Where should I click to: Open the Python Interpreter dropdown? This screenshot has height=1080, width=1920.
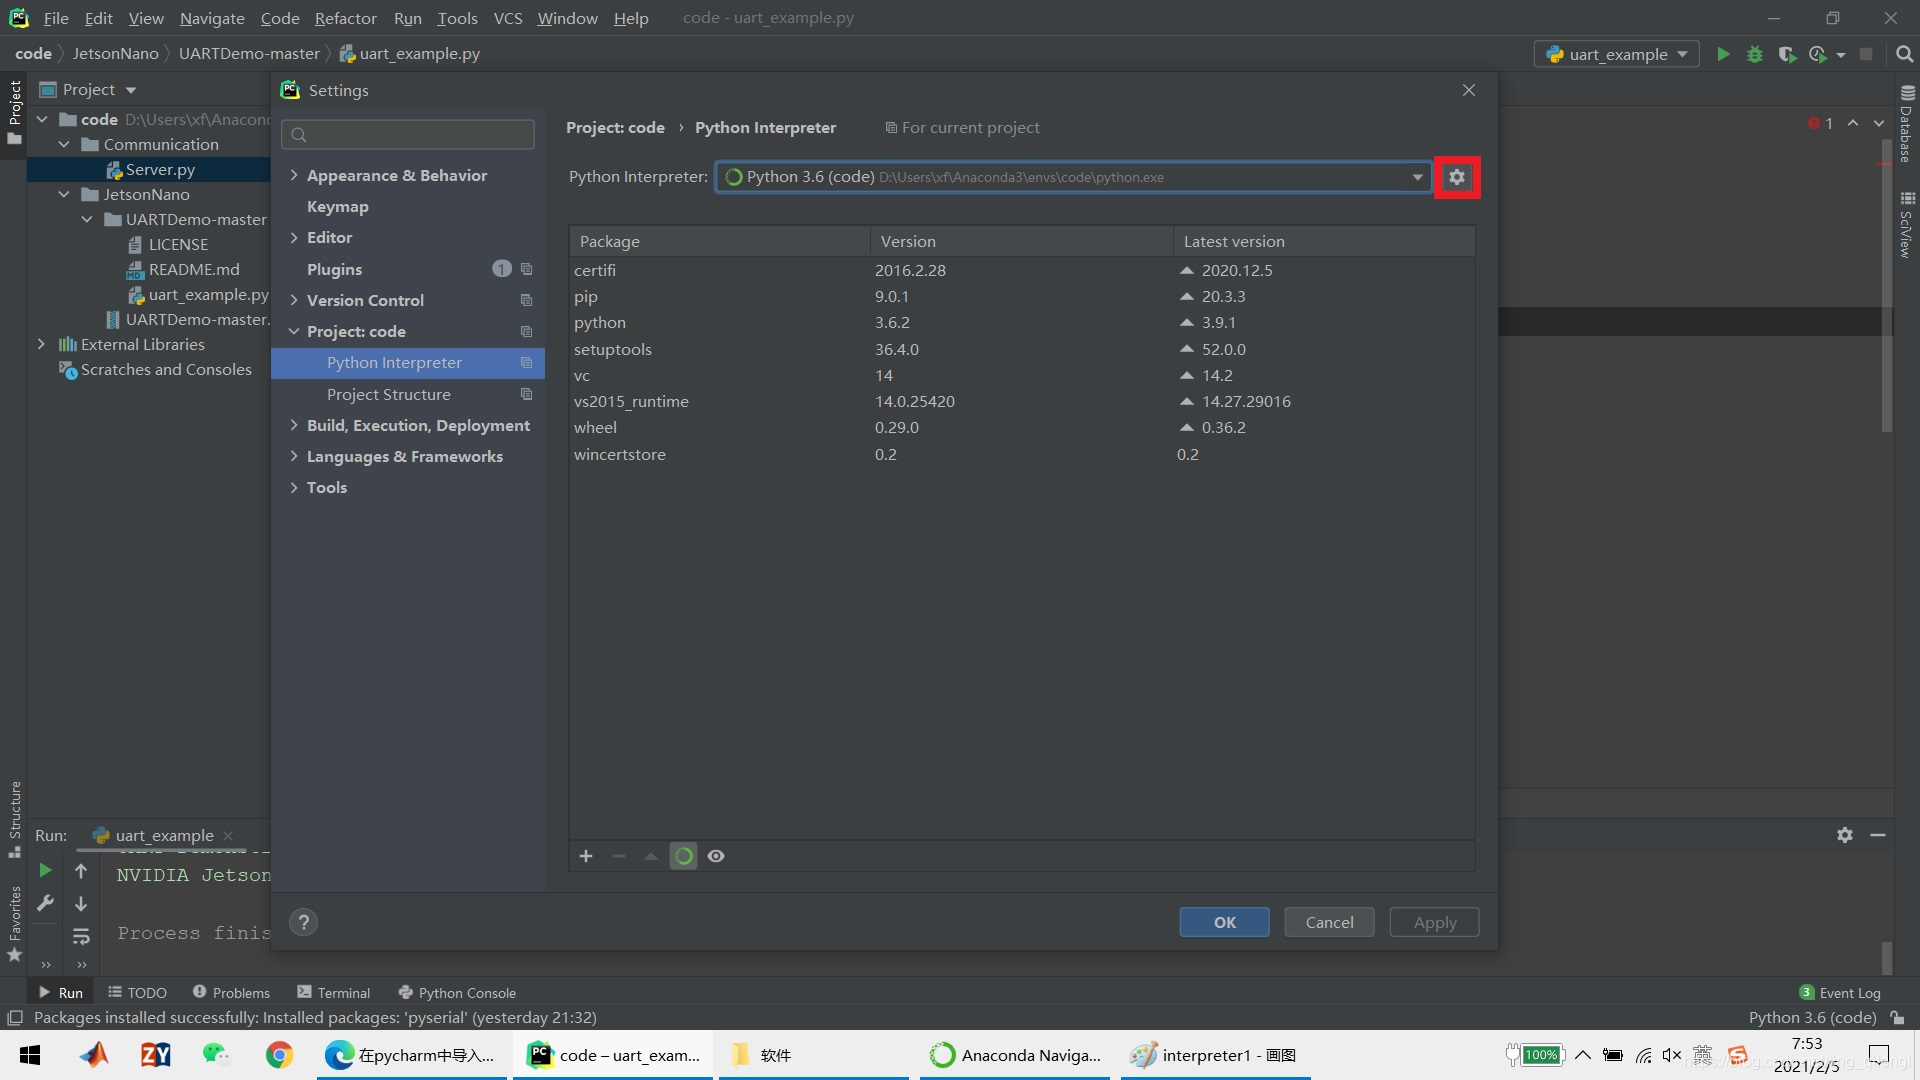pyautogui.click(x=1417, y=177)
